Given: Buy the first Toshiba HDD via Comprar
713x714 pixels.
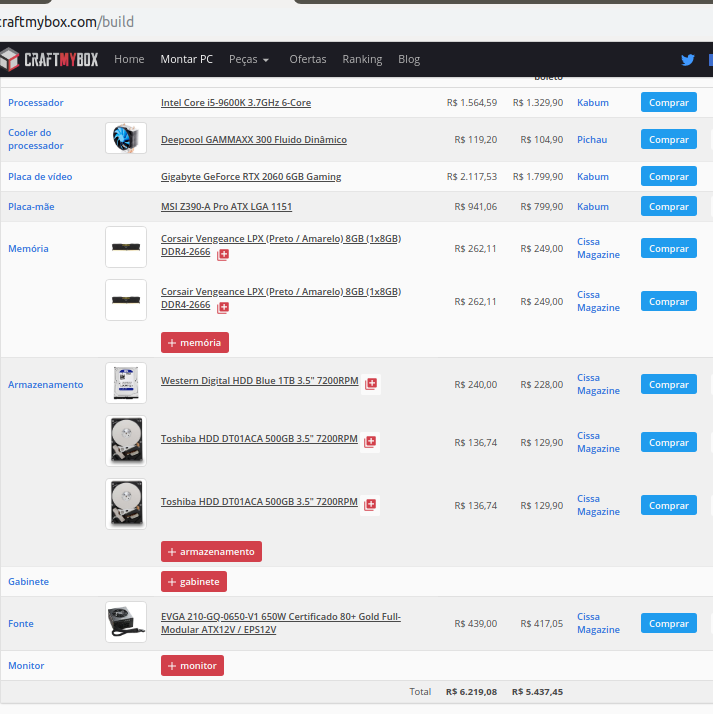Looking at the screenshot, I should [x=669, y=442].
